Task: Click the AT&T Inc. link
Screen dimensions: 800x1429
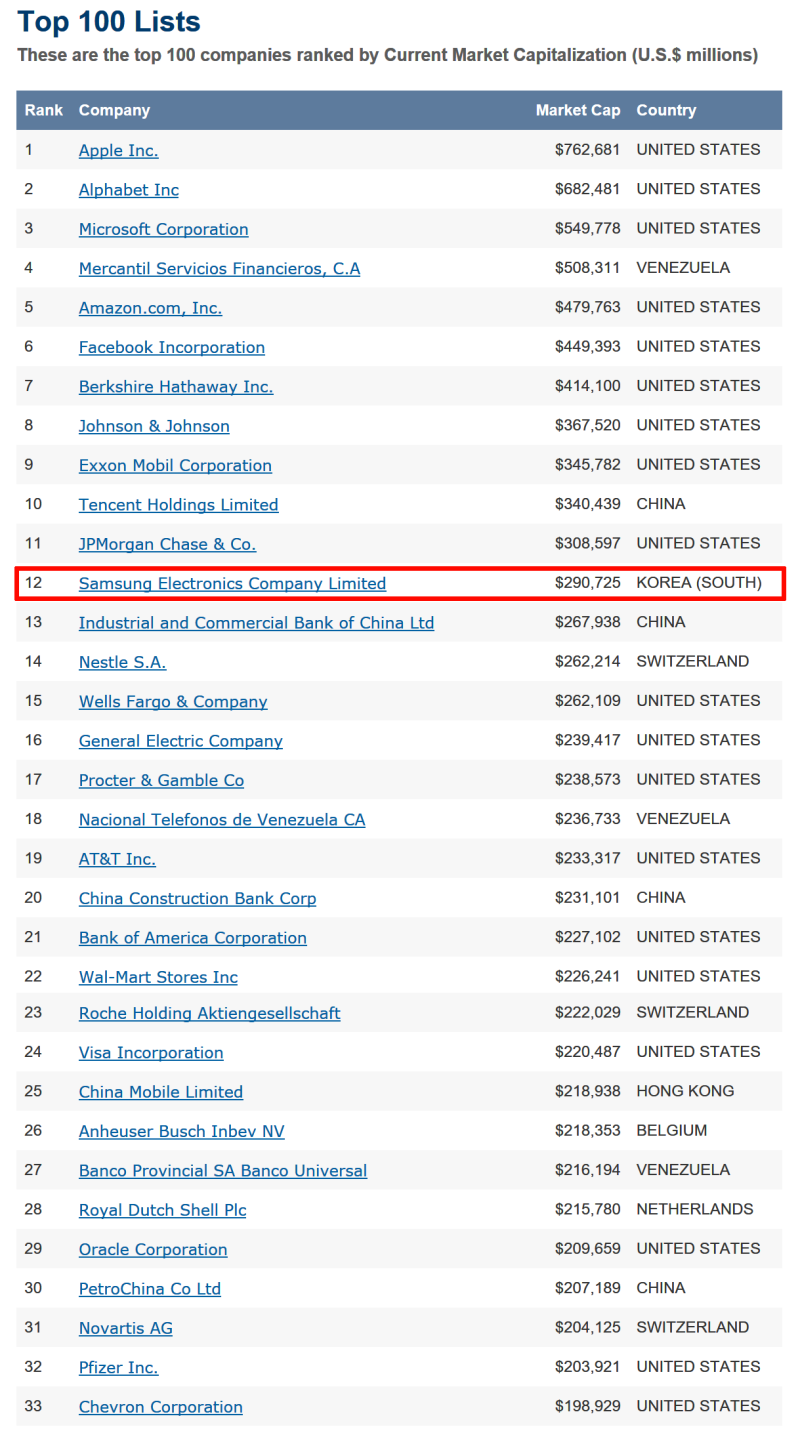Action: tap(117, 859)
